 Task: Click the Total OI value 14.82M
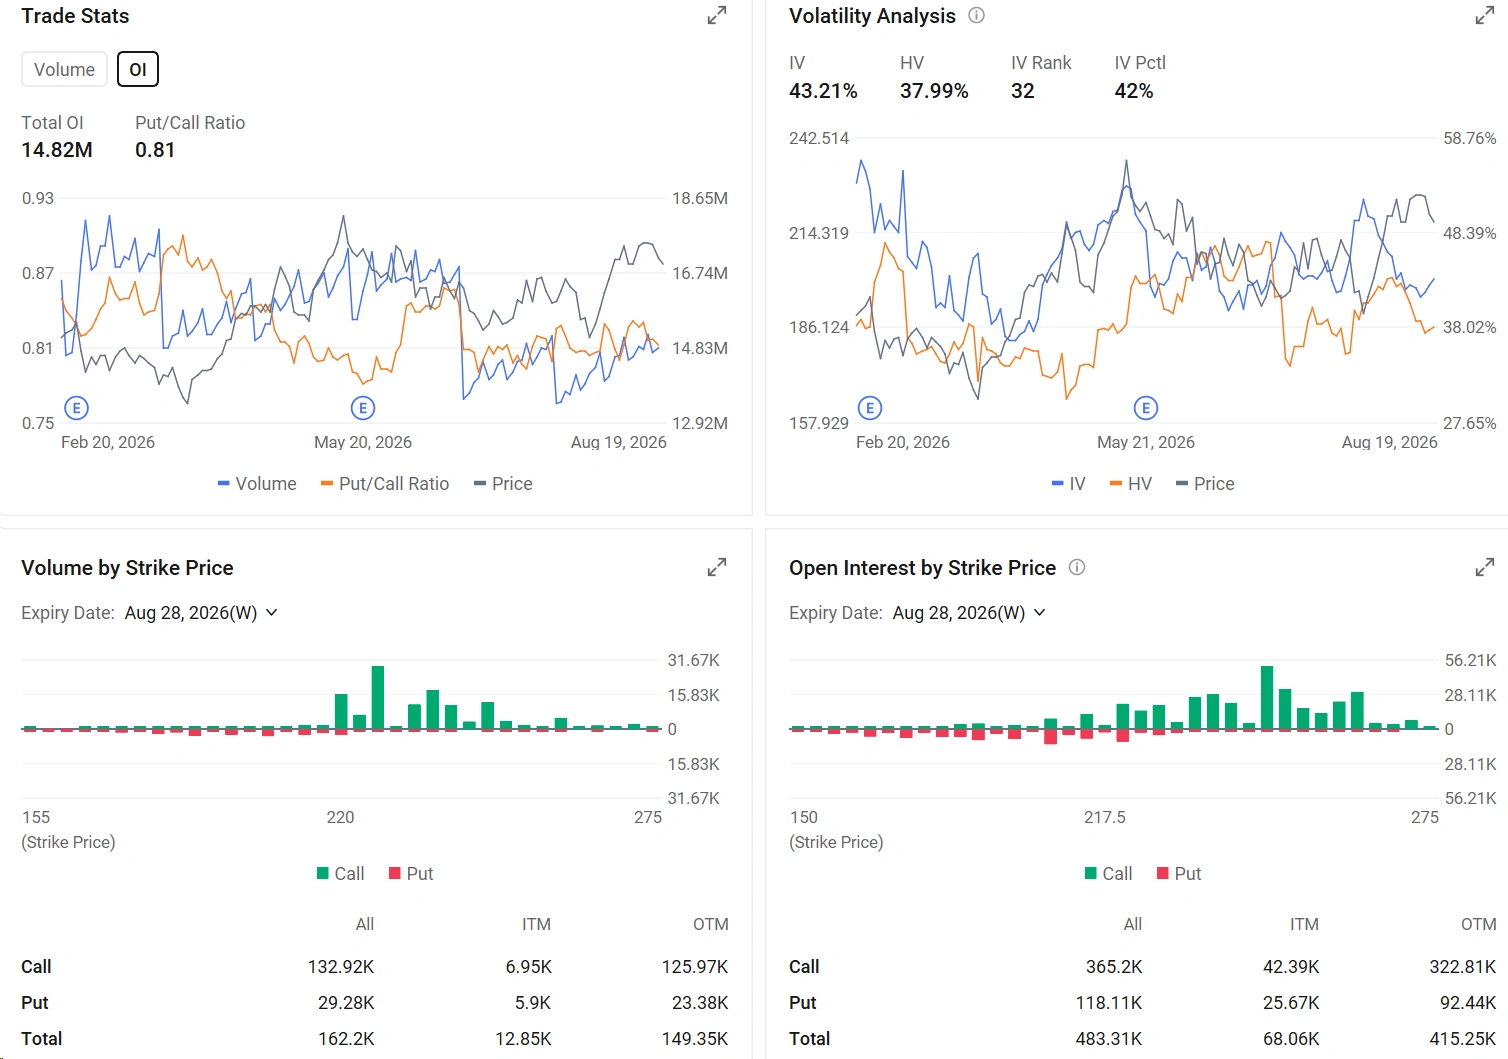(57, 150)
